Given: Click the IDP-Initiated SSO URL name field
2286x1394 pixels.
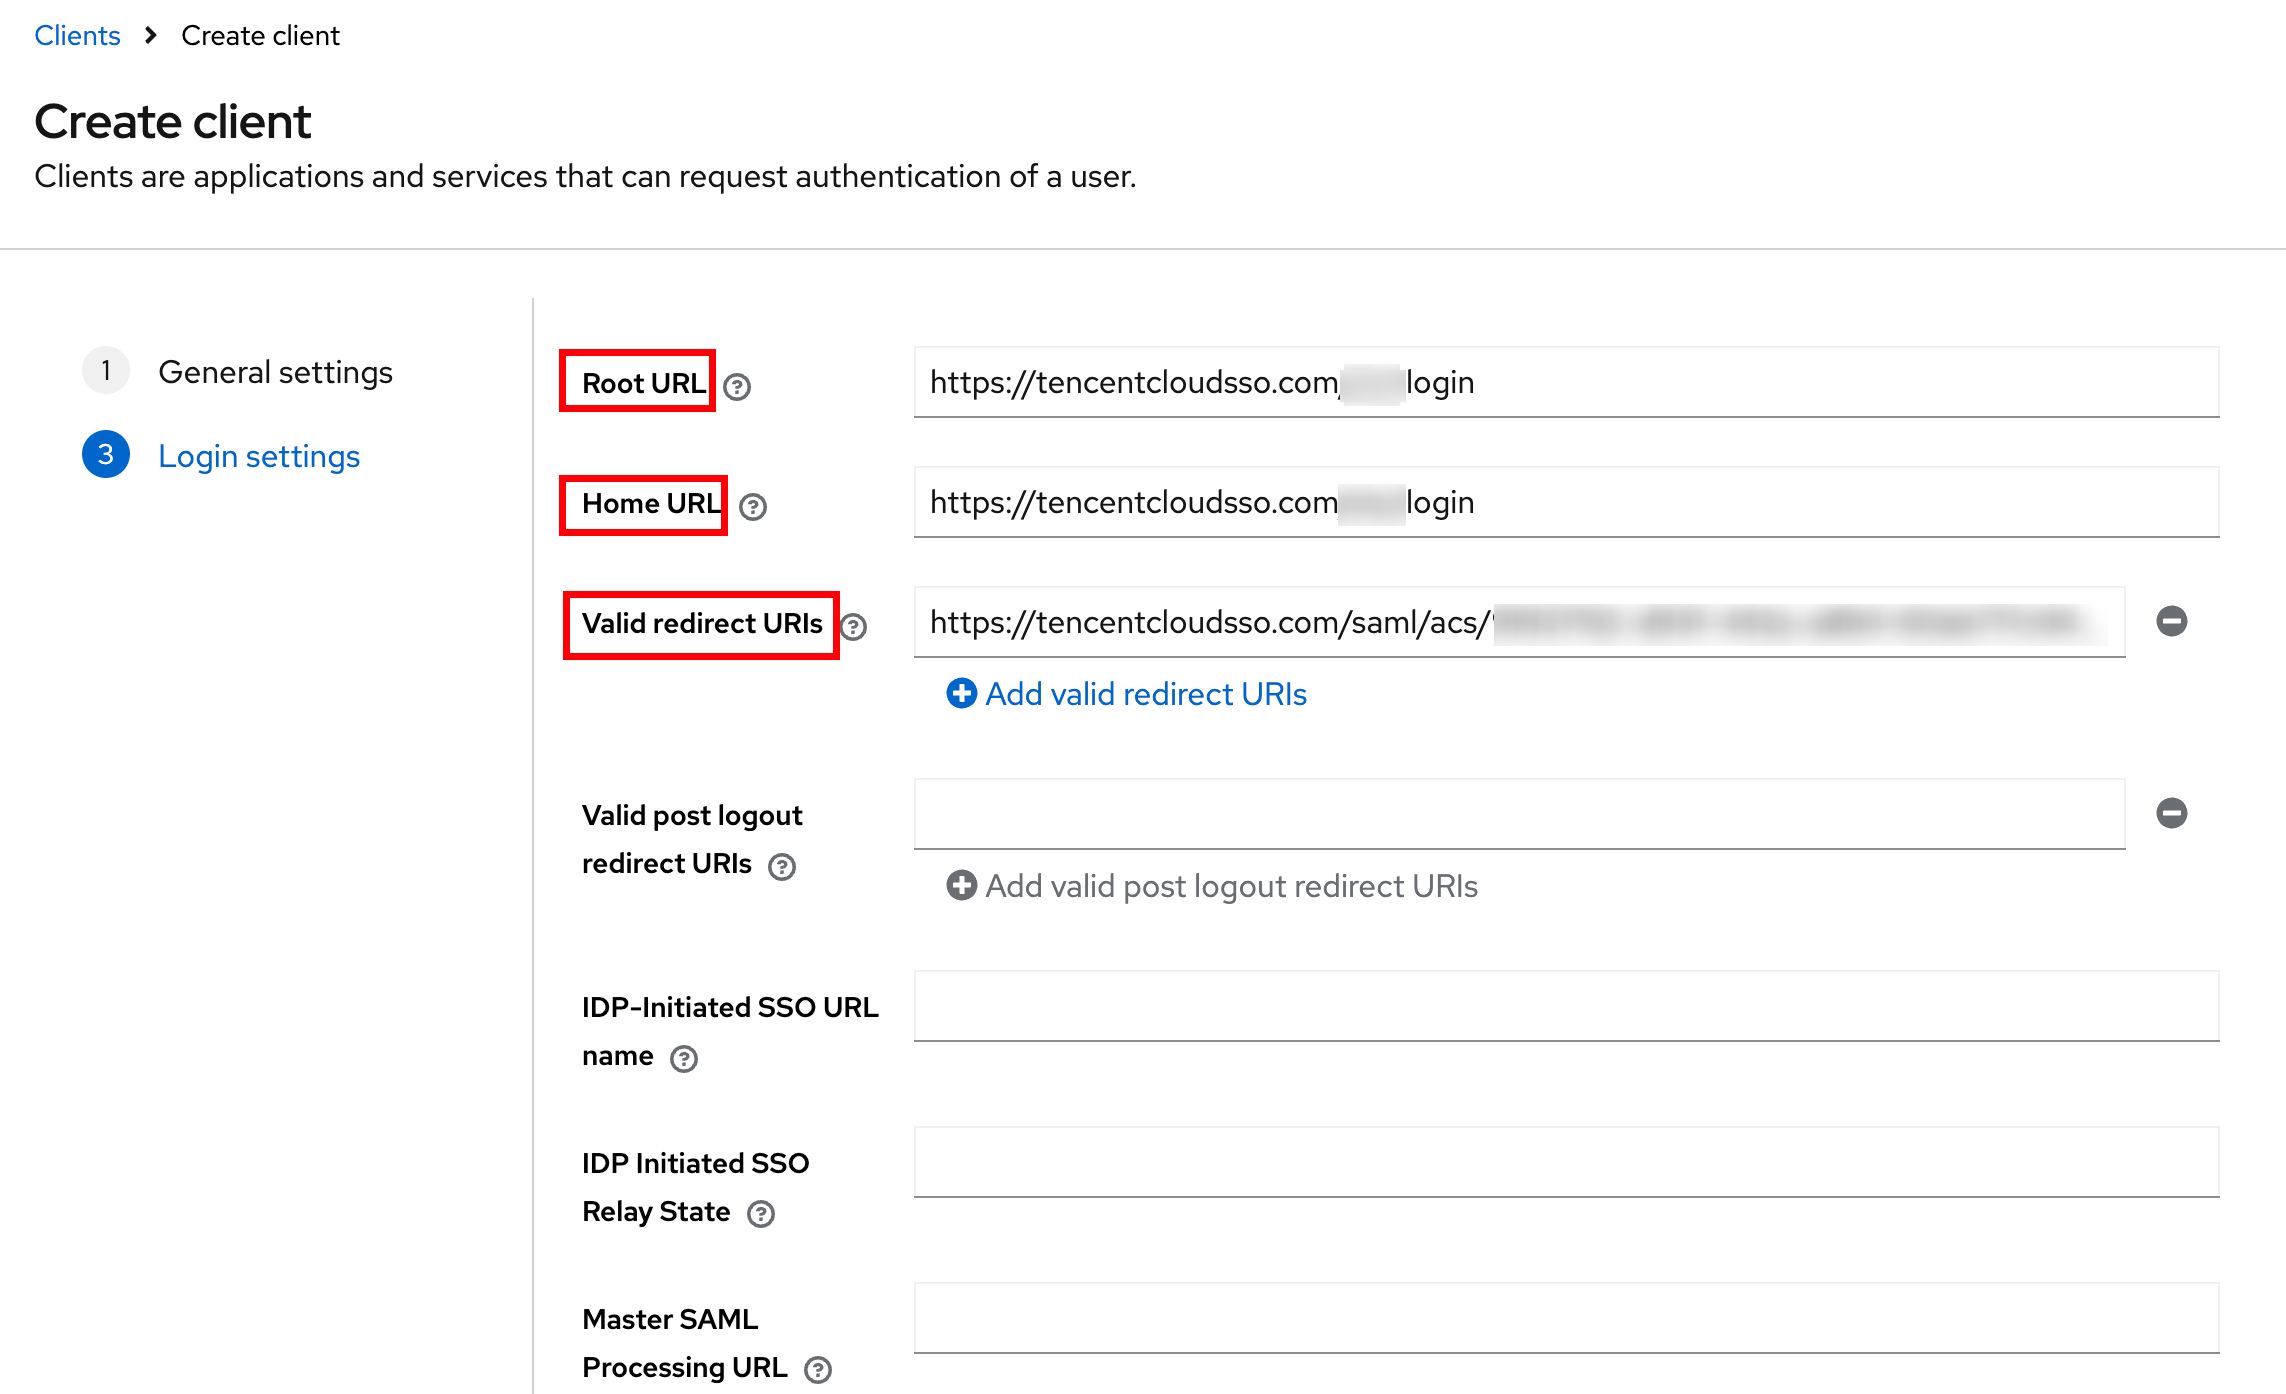Looking at the screenshot, I should [x=1566, y=1006].
